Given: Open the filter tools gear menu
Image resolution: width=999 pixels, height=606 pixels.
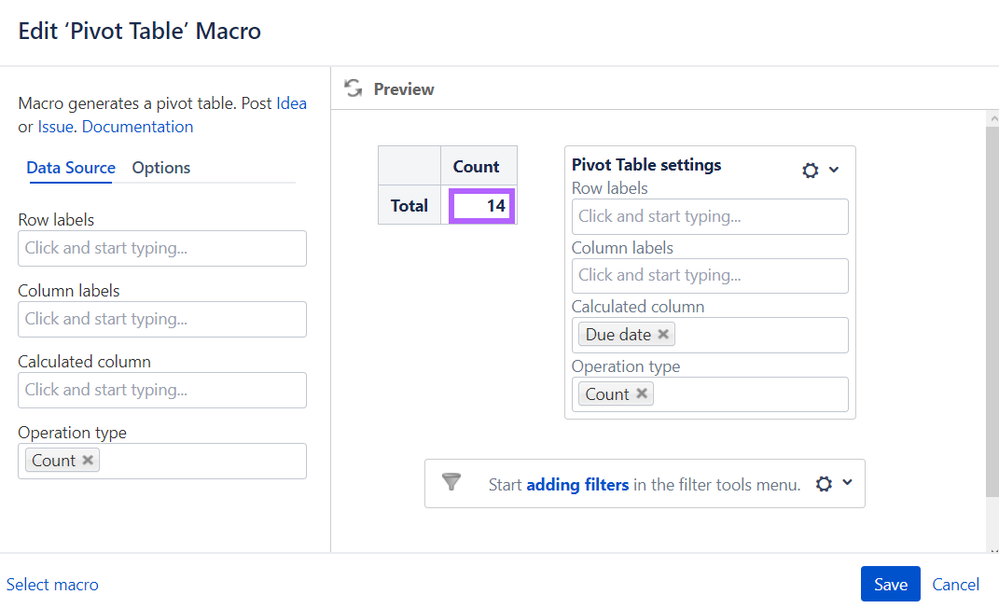Looking at the screenshot, I should click(823, 484).
